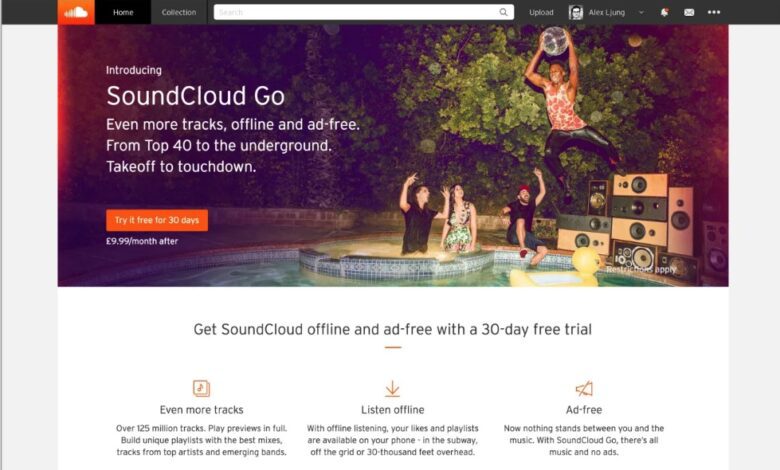Click the SoundCloud Go hero title

(x=195, y=95)
